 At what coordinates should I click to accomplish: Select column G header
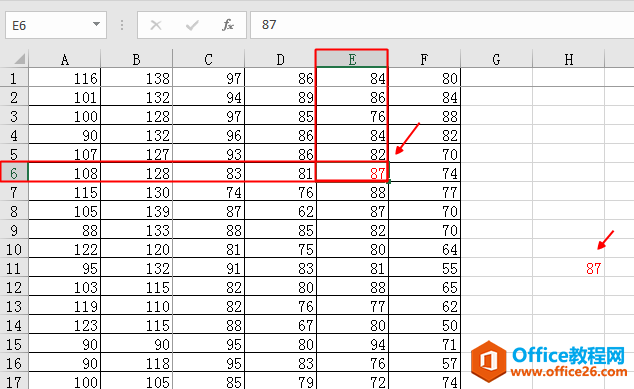496,59
